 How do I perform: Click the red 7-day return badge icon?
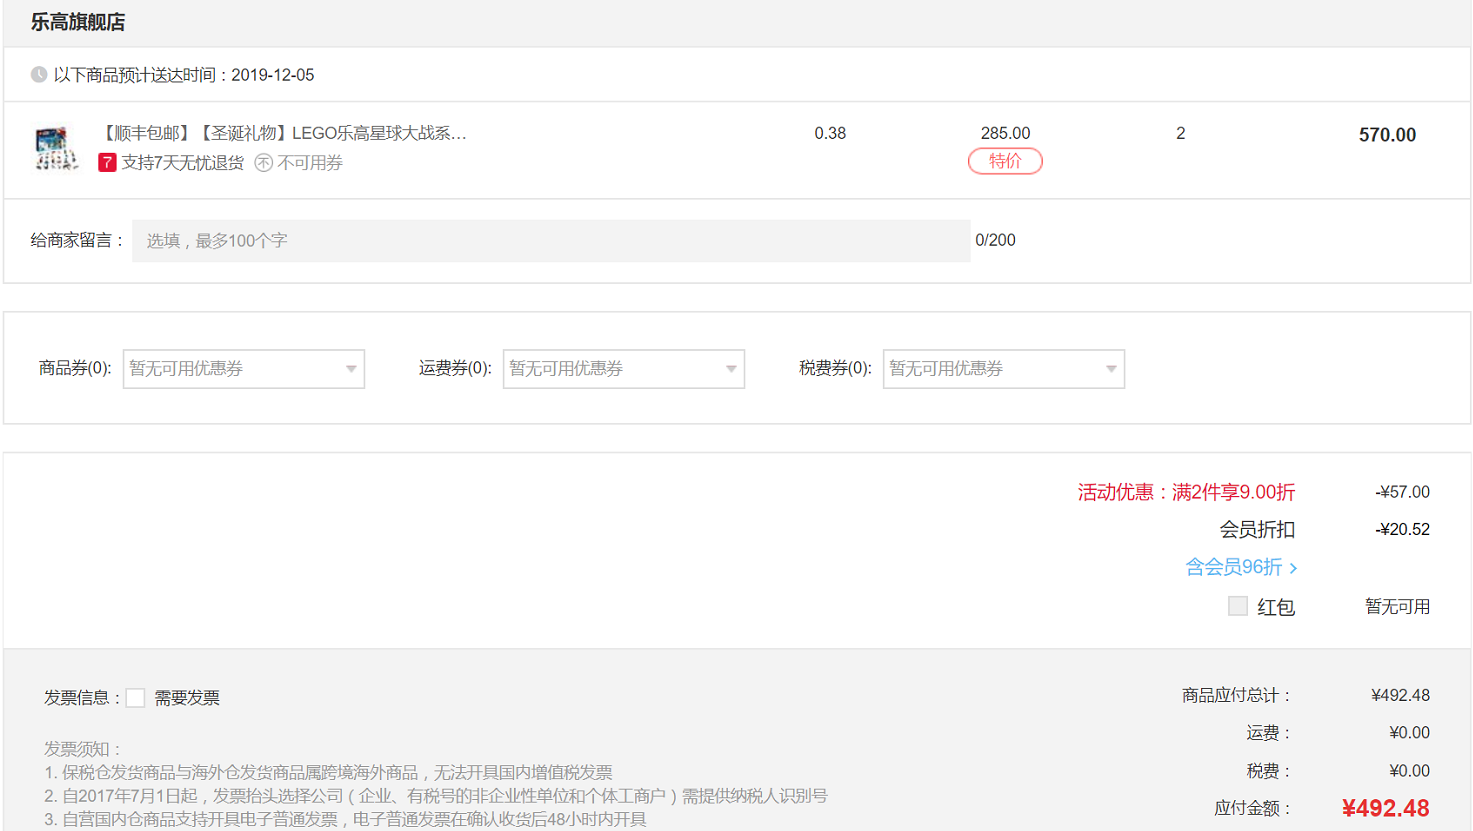pos(107,163)
